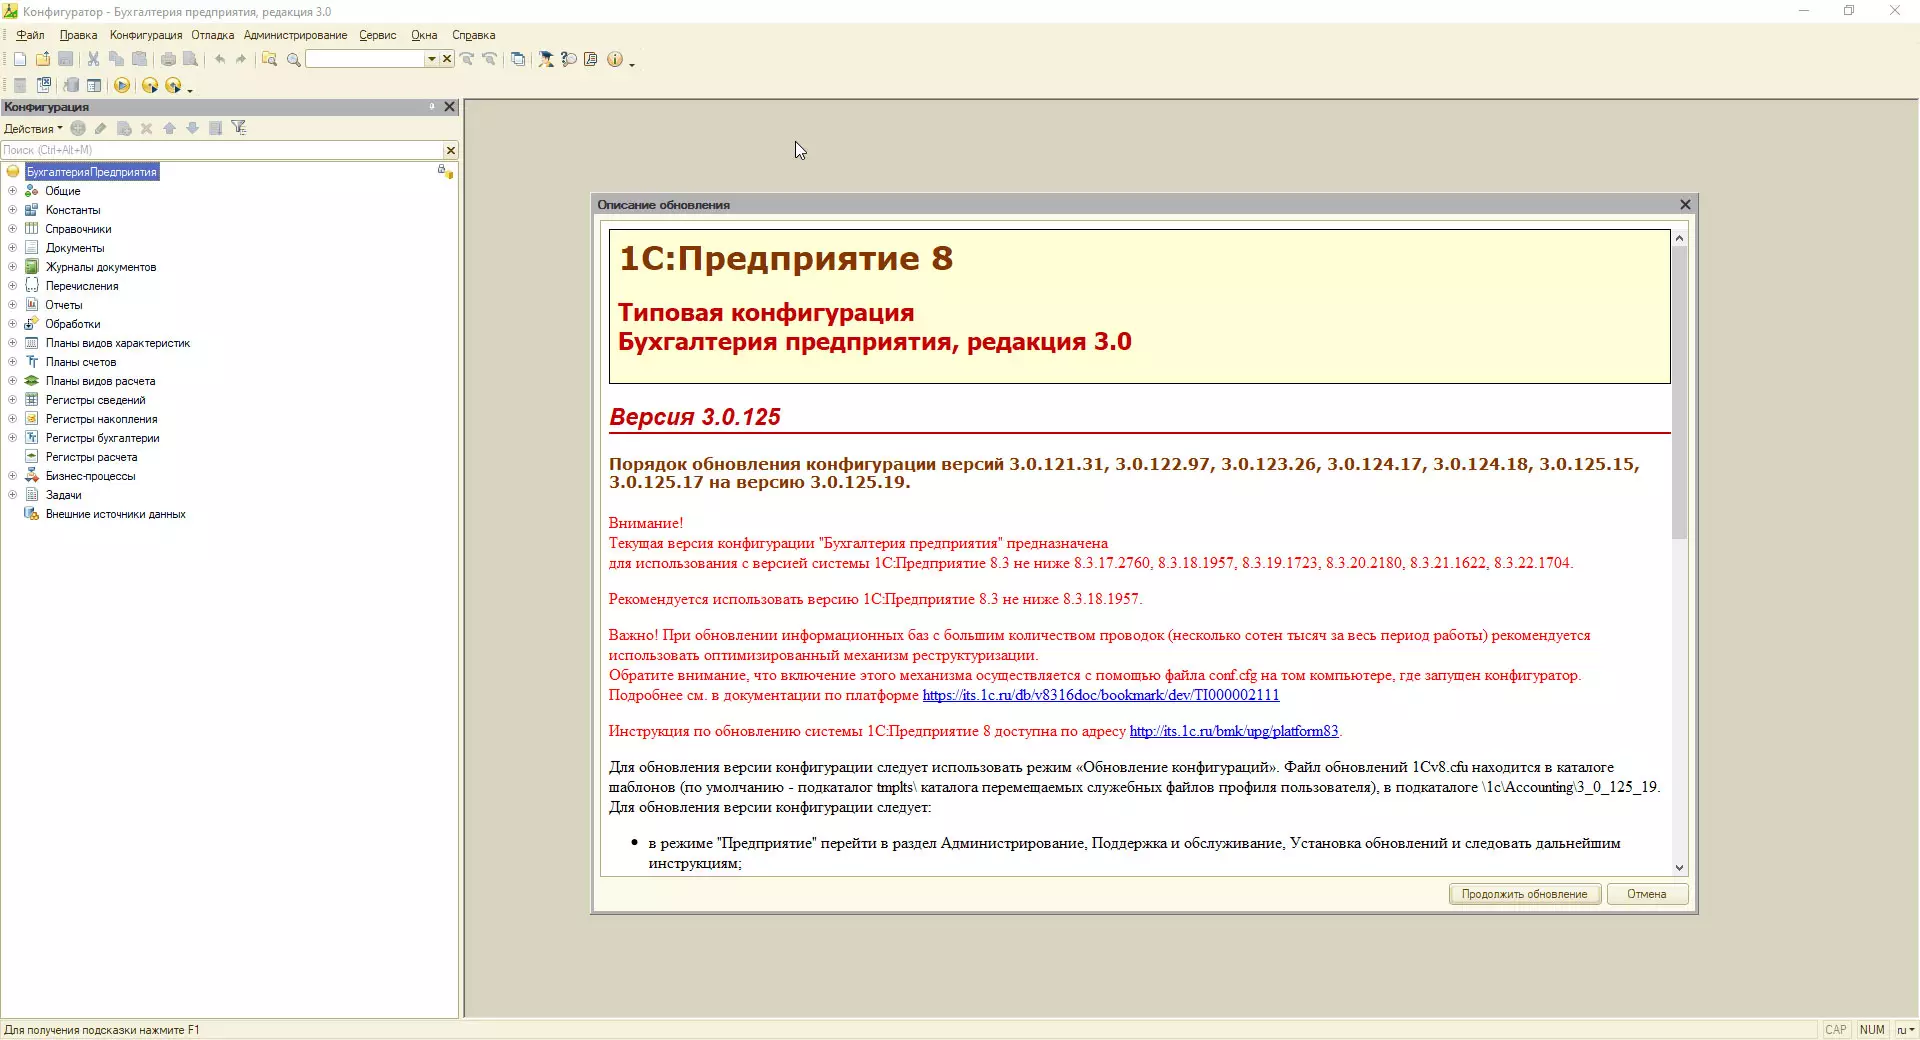Click the filter by subsystems funnel icon

pyautogui.click(x=239, y=127)
